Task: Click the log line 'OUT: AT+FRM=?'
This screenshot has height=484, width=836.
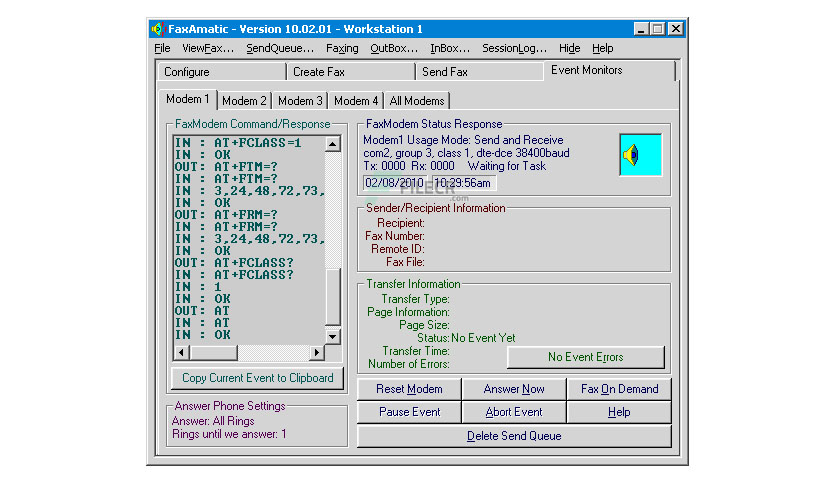Action: click(226, 215)
